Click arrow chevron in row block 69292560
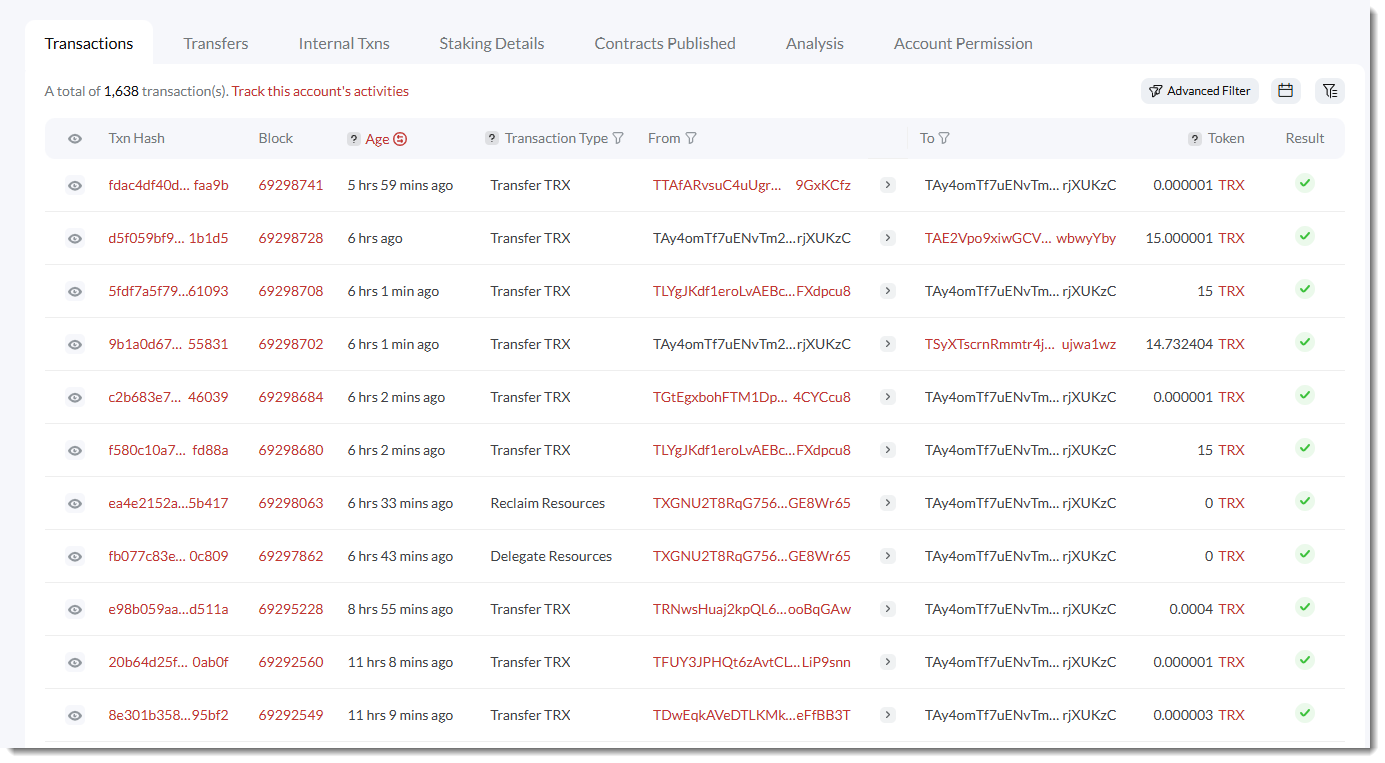Viewport: 1385px width, 763px height. coord(887,662)
